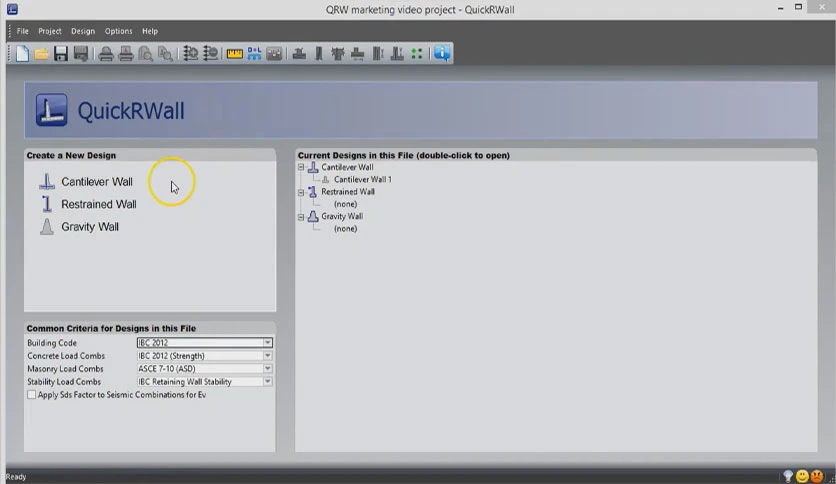
Task: Click the add design list icon with plus
Action: pos(190,53)
